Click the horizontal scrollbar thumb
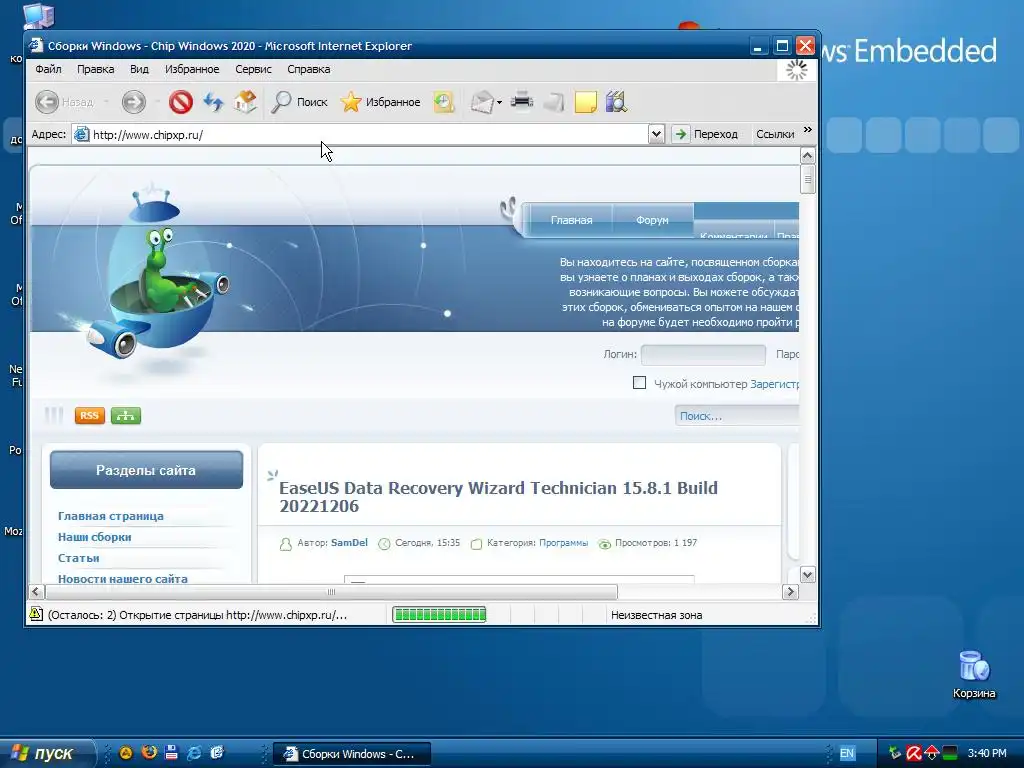Screen dimensions: 1024x768 331,592
